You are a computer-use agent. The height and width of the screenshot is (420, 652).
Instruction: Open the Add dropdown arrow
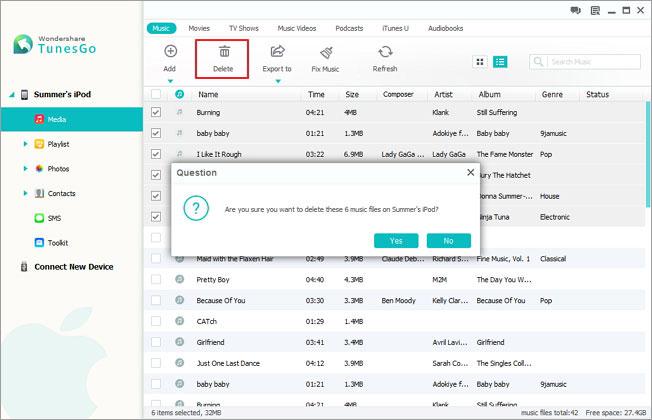[x=170, y=81]
